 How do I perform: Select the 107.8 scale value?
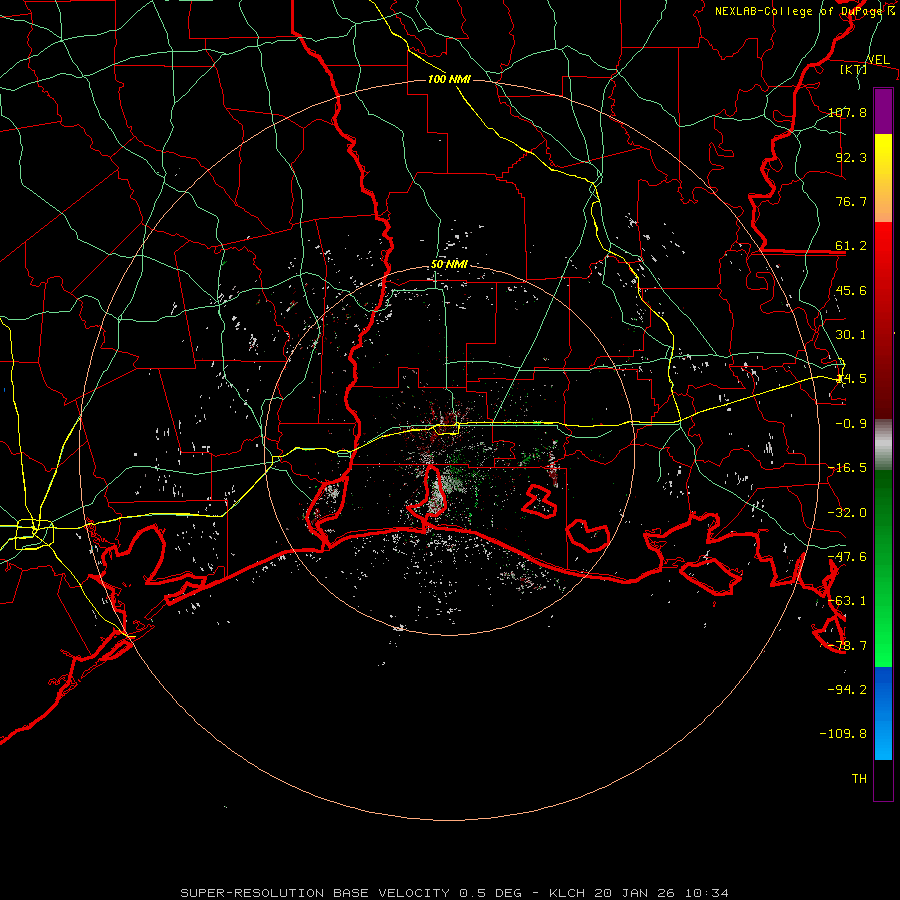847,112
